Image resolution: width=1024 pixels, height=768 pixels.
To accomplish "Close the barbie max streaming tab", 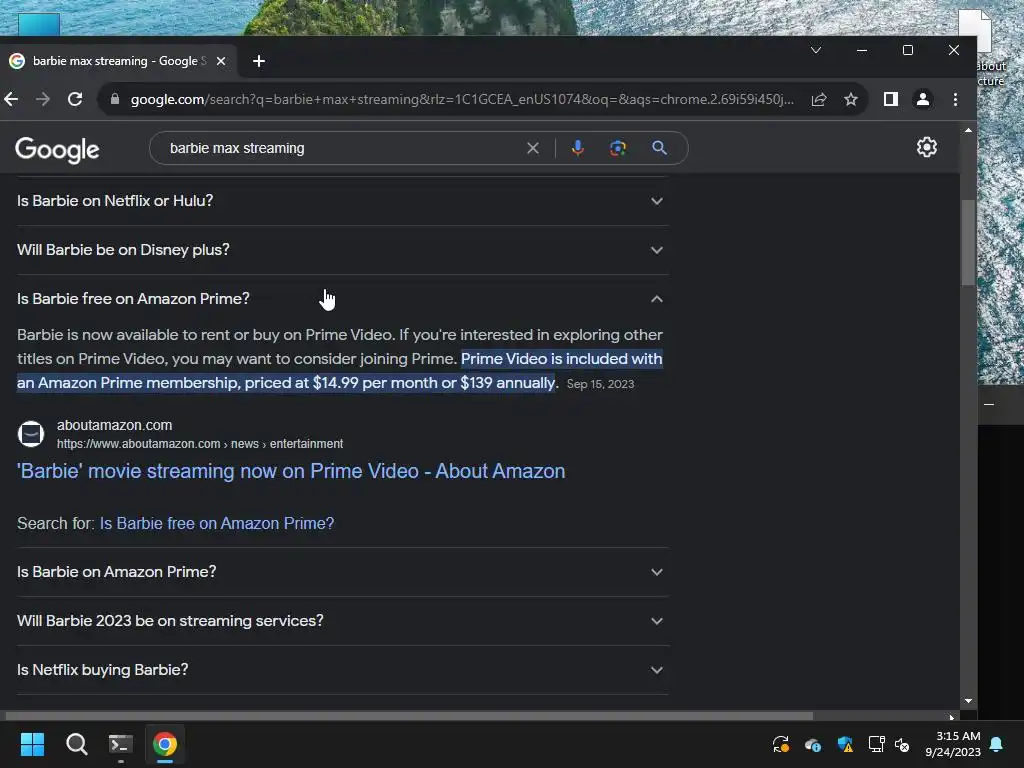I will coord(221,61).
